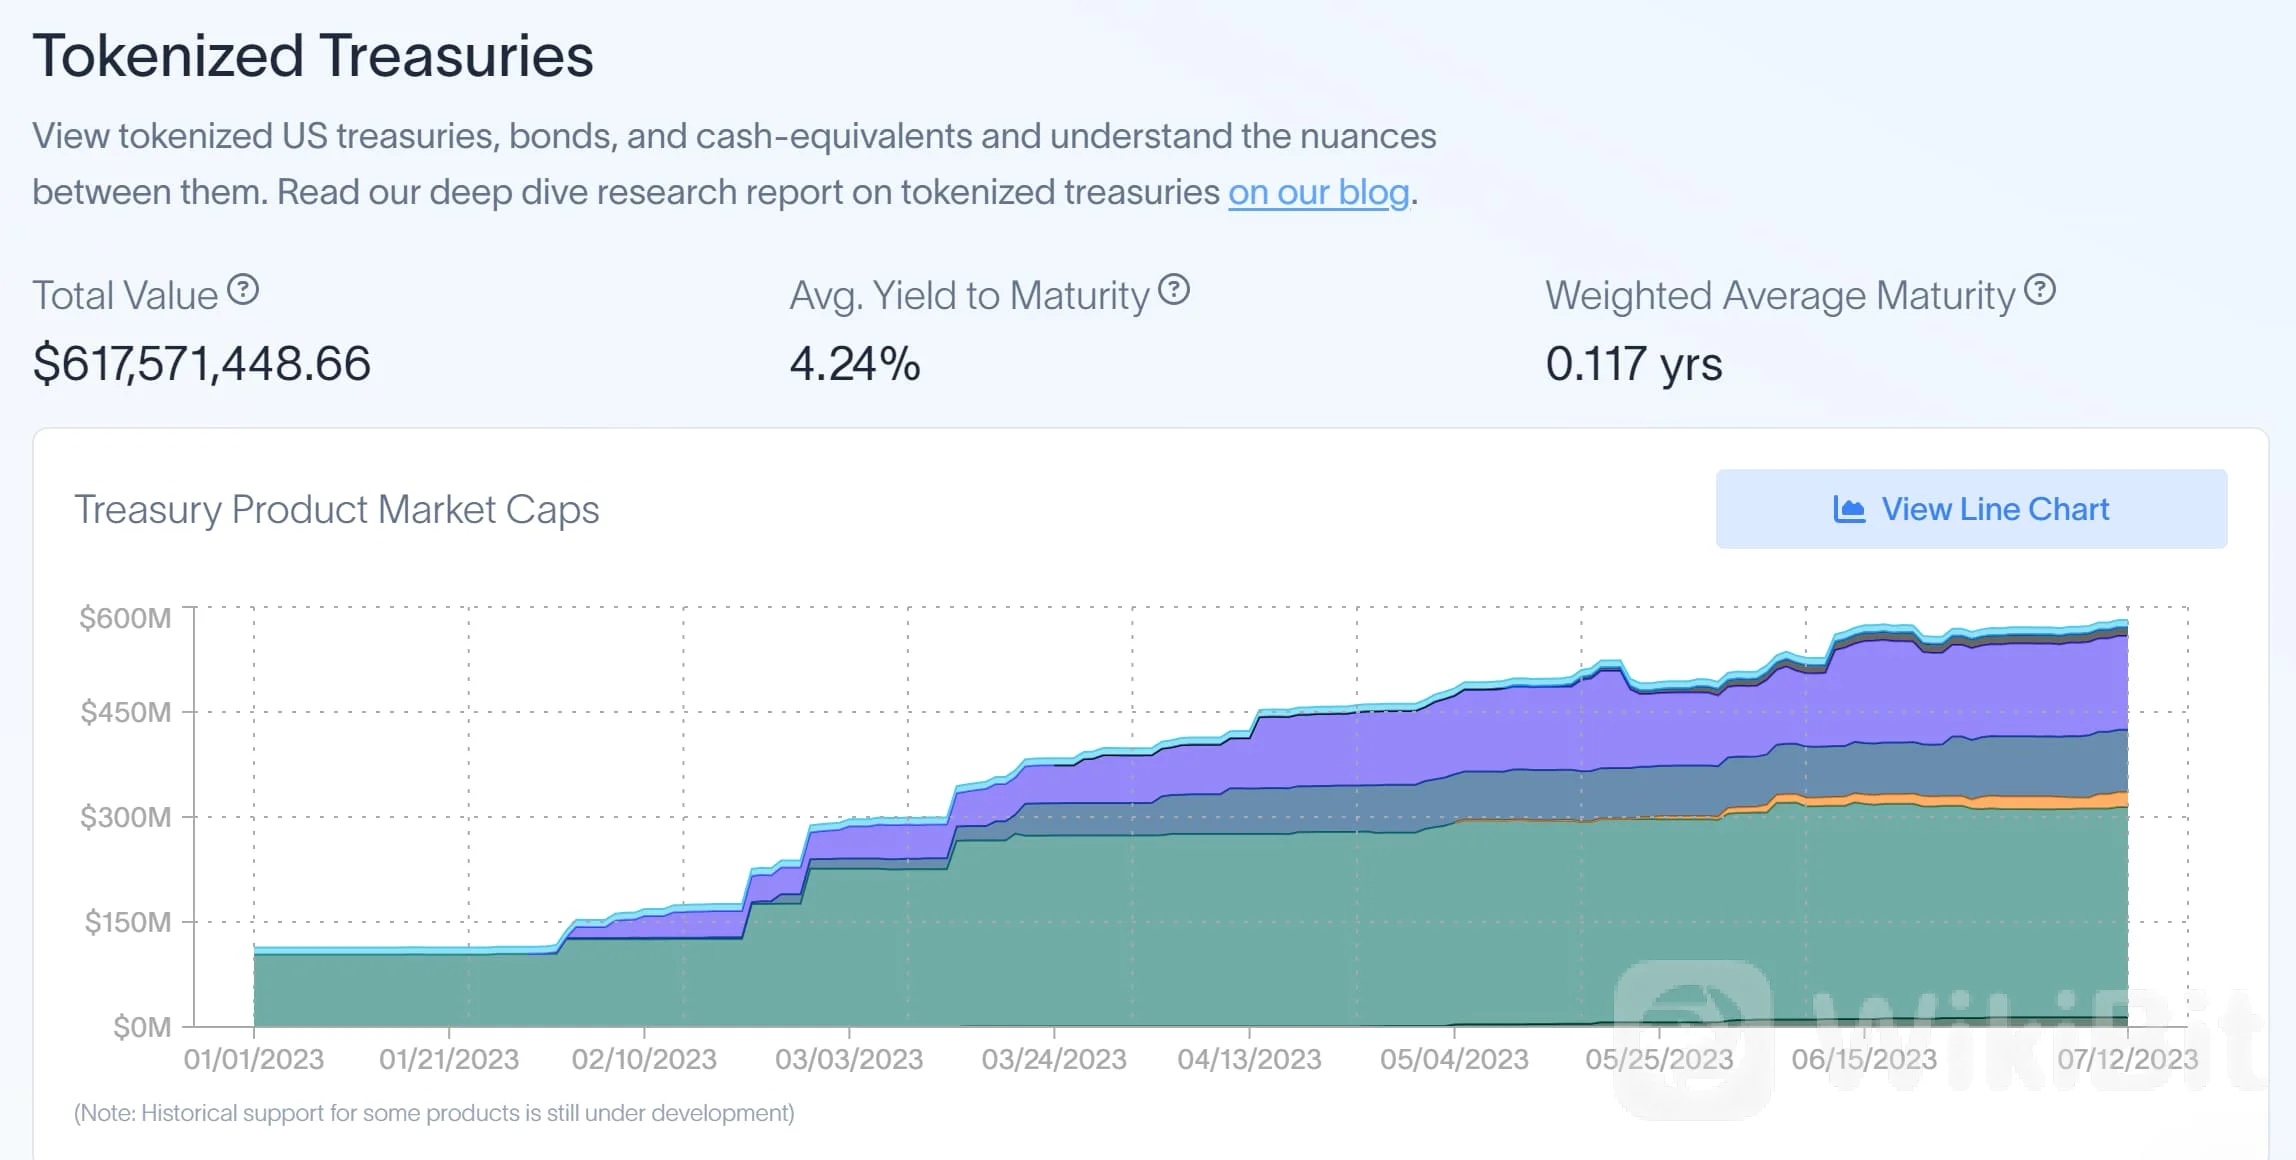Screen dimensions: 2296x1160
Task: Click the 0.117 yrs maturity value
Action: (1634, 363)
